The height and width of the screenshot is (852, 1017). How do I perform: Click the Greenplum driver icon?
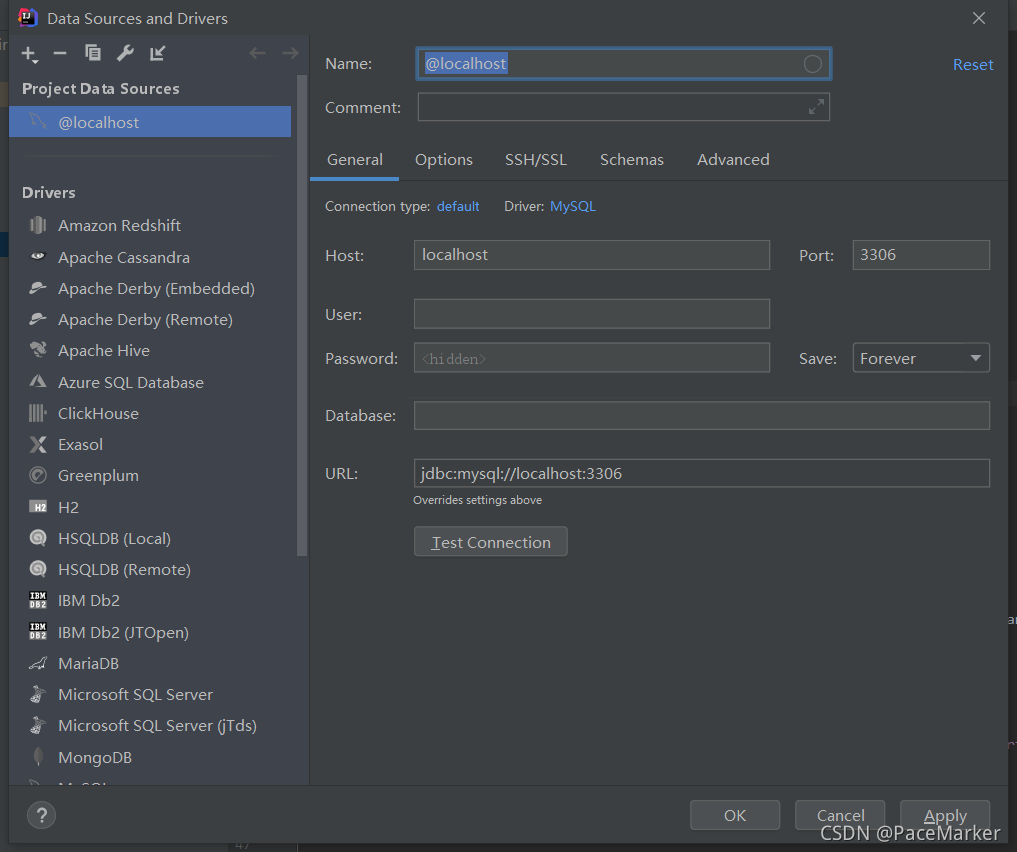pyautogui.click(x=38, y=475)
